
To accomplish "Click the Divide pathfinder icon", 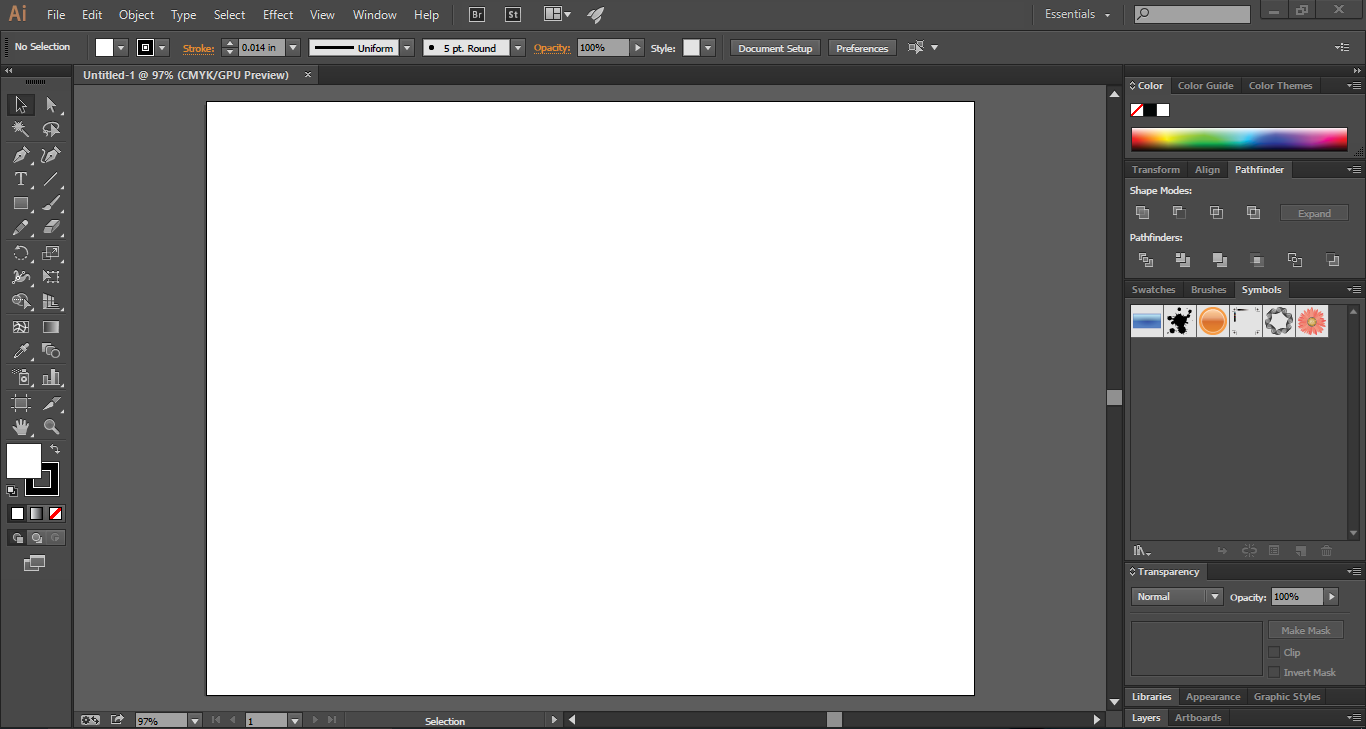I will (1146, 260).
